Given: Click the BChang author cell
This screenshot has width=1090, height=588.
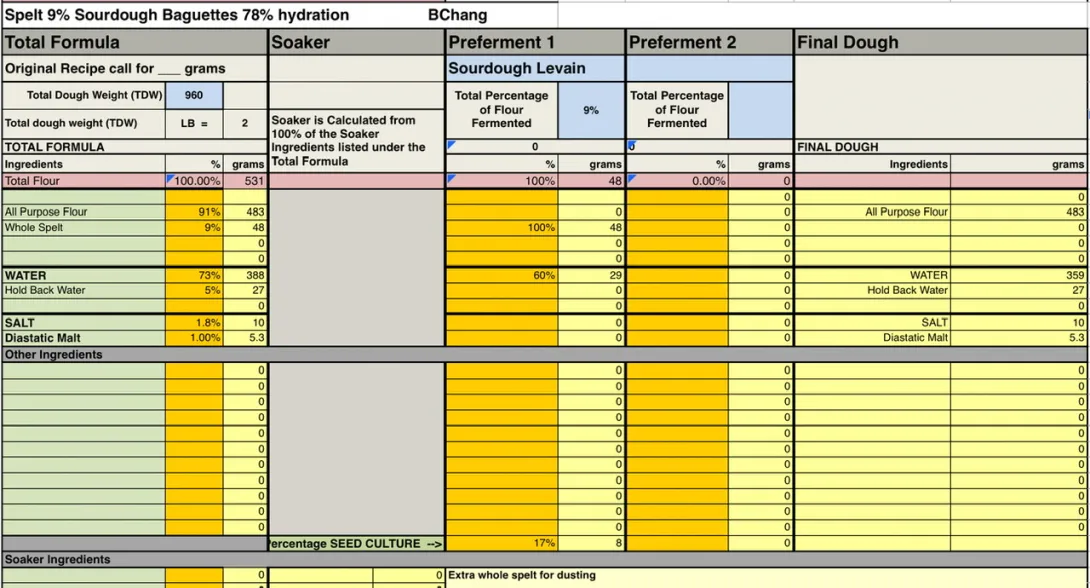Looking at the screenshot, I should click(x=458, y=15).
